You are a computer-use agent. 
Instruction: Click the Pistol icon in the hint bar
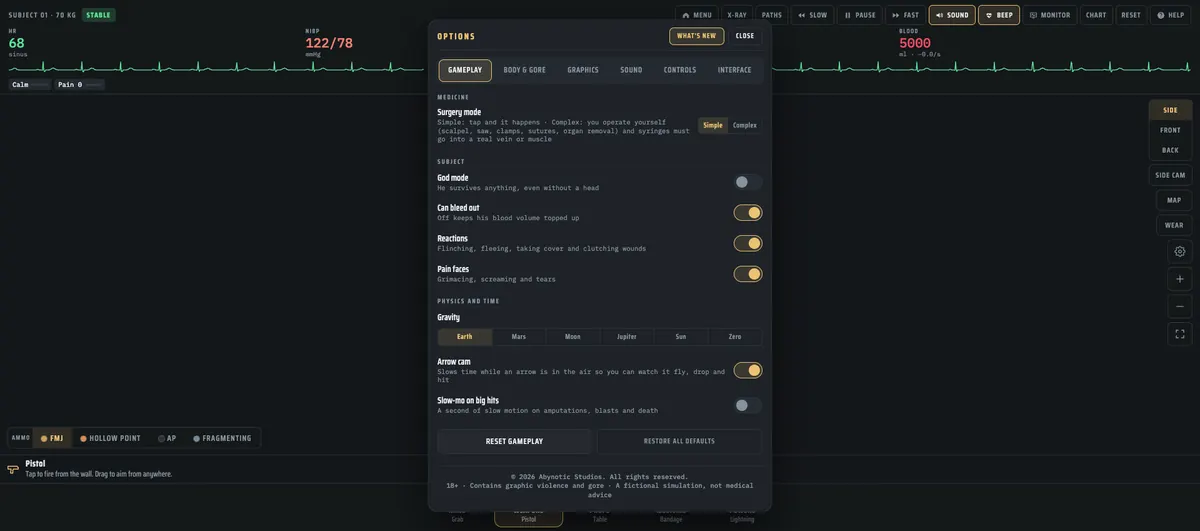13,469
